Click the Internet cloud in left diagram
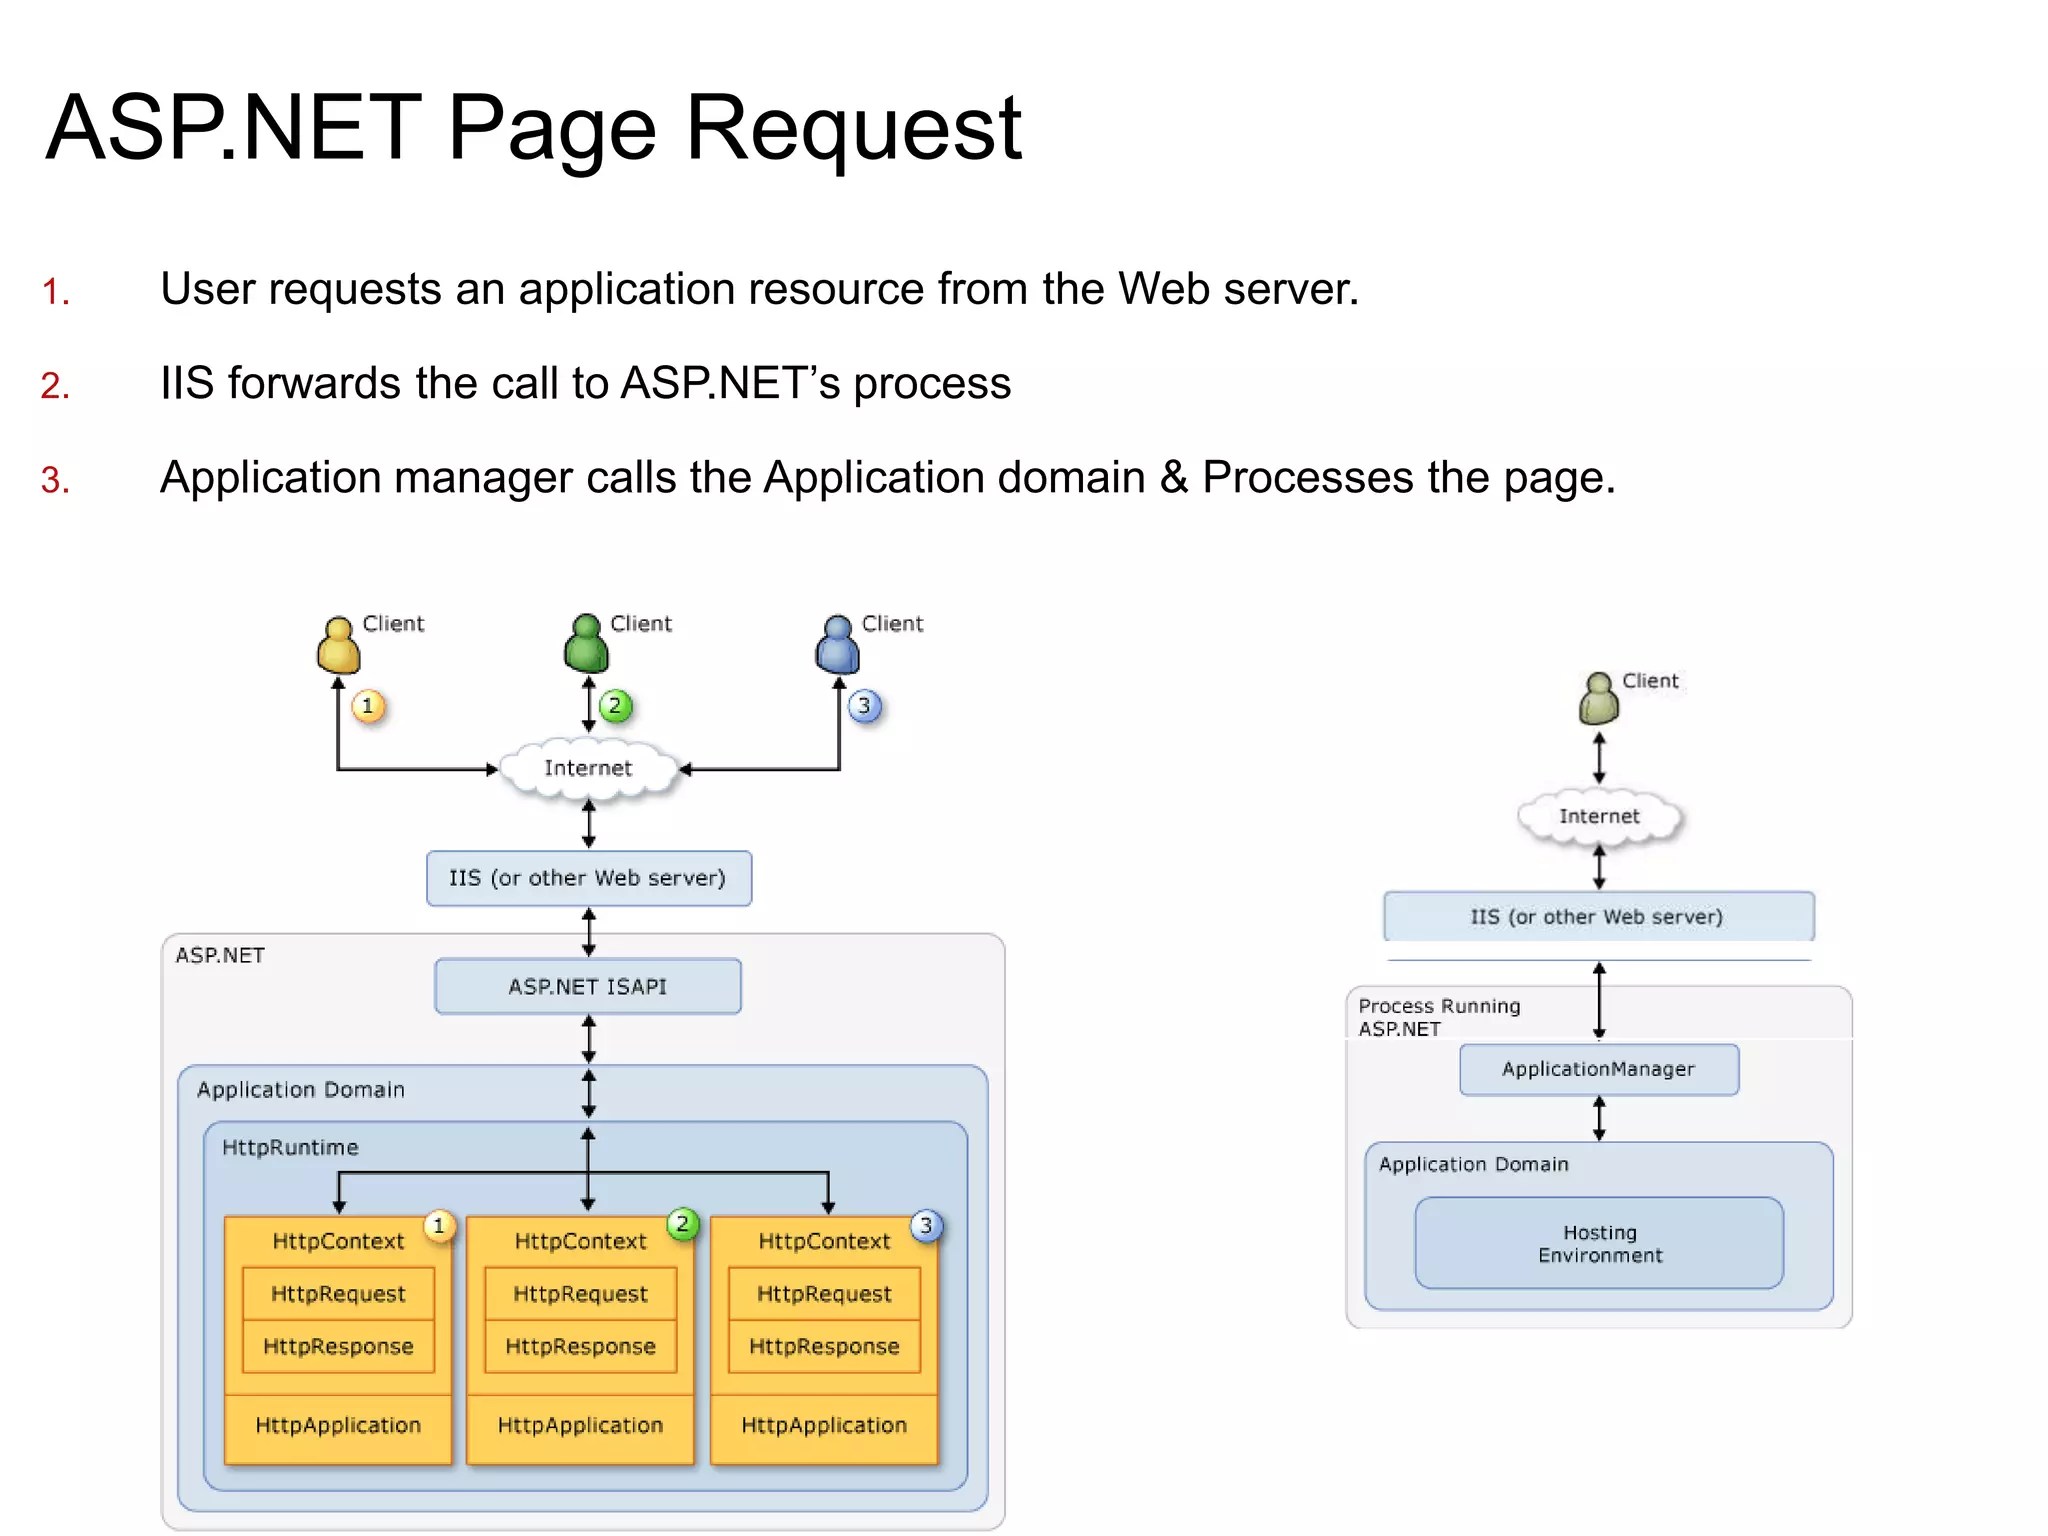 point(588,768)
